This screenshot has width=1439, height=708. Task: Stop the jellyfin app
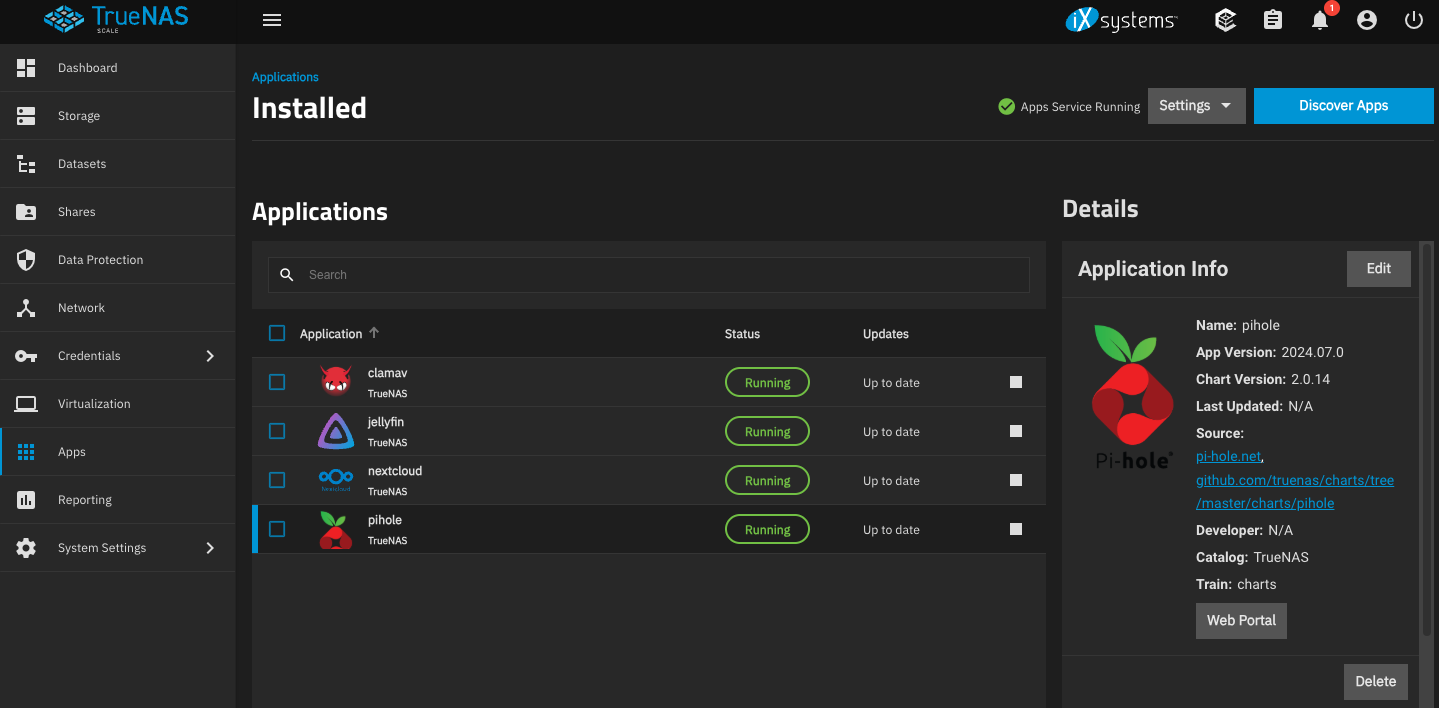(x=1016, y=431)
